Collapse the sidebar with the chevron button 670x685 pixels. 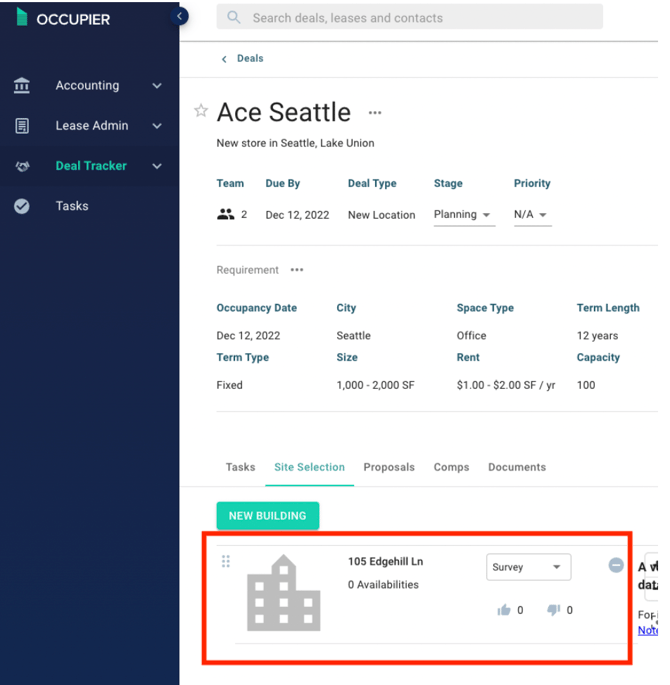point(180,16)
